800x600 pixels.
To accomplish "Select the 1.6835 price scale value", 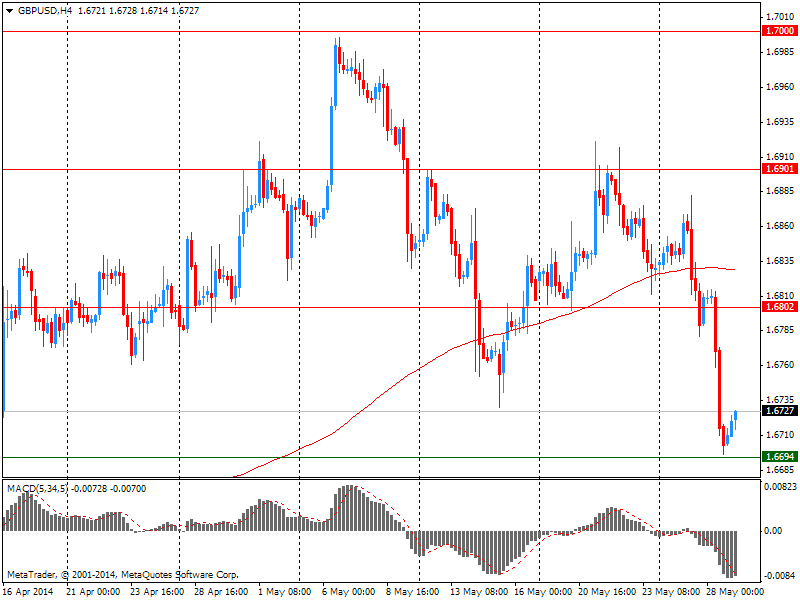I will pos(780,261).
